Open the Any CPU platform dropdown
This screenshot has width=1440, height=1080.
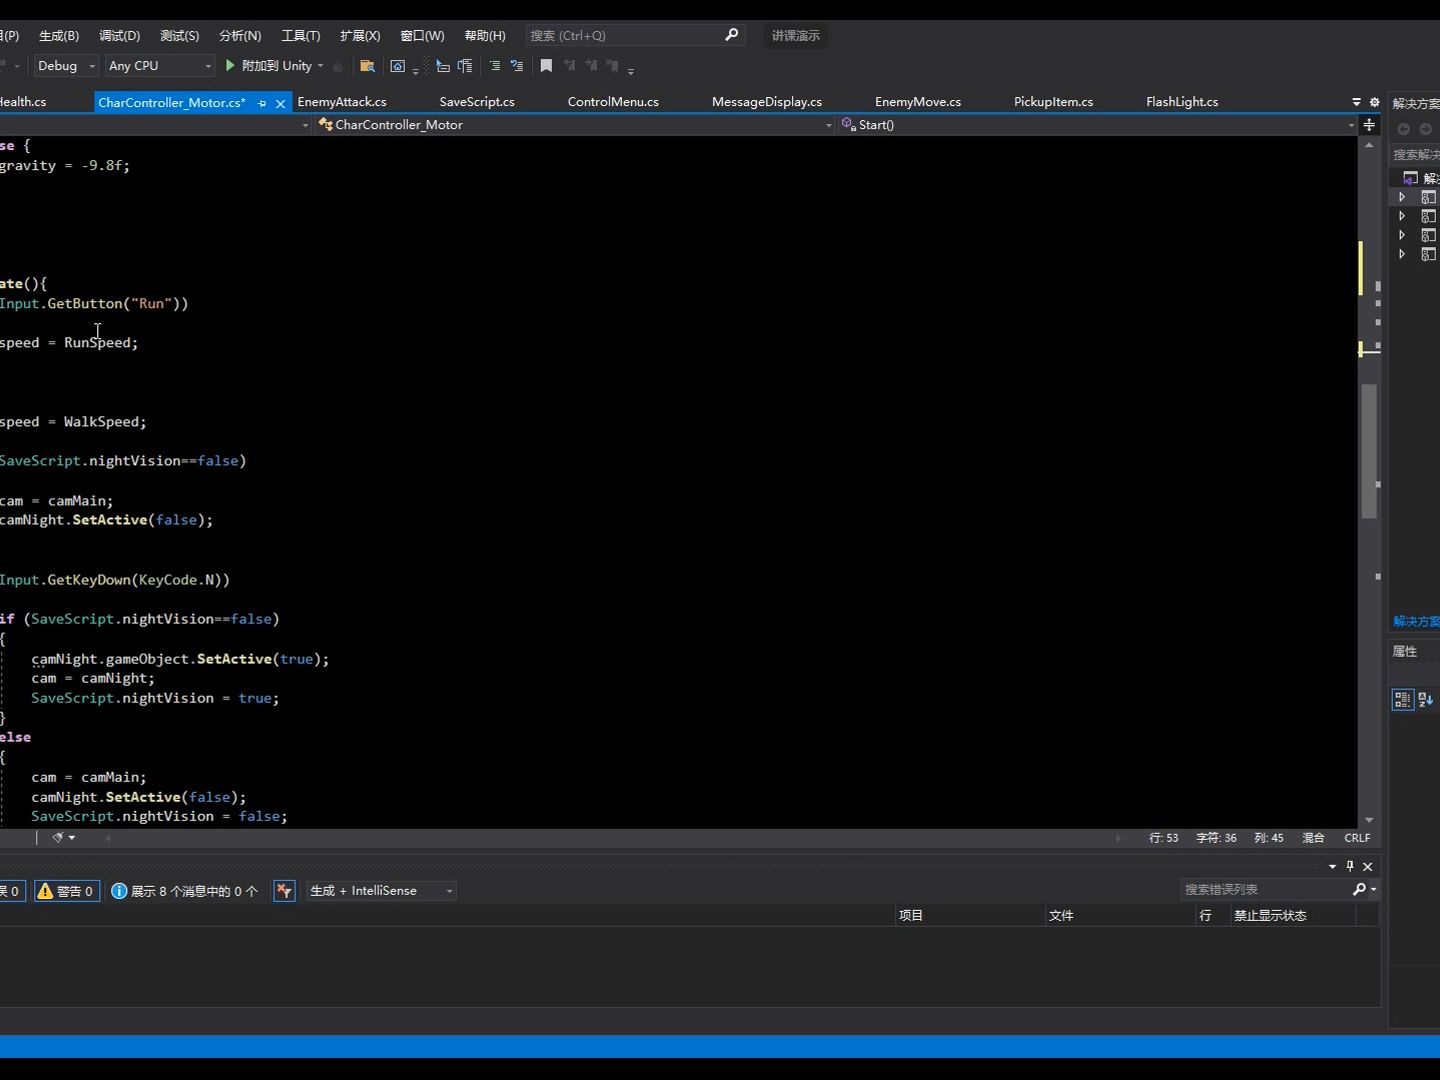click(x=158, y=66)
